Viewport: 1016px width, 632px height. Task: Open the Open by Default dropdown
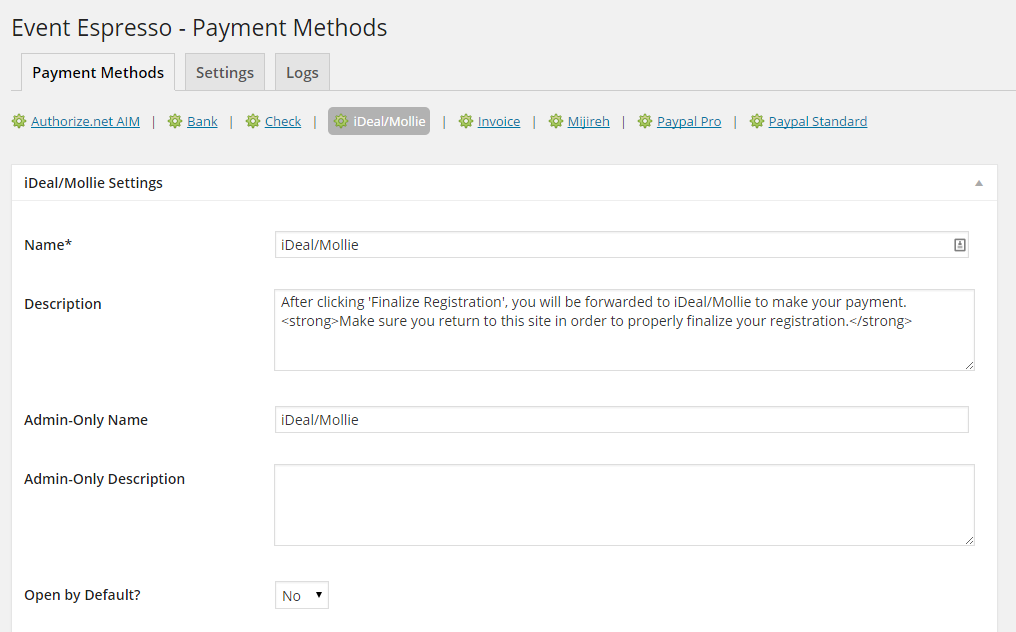point(302,595)
